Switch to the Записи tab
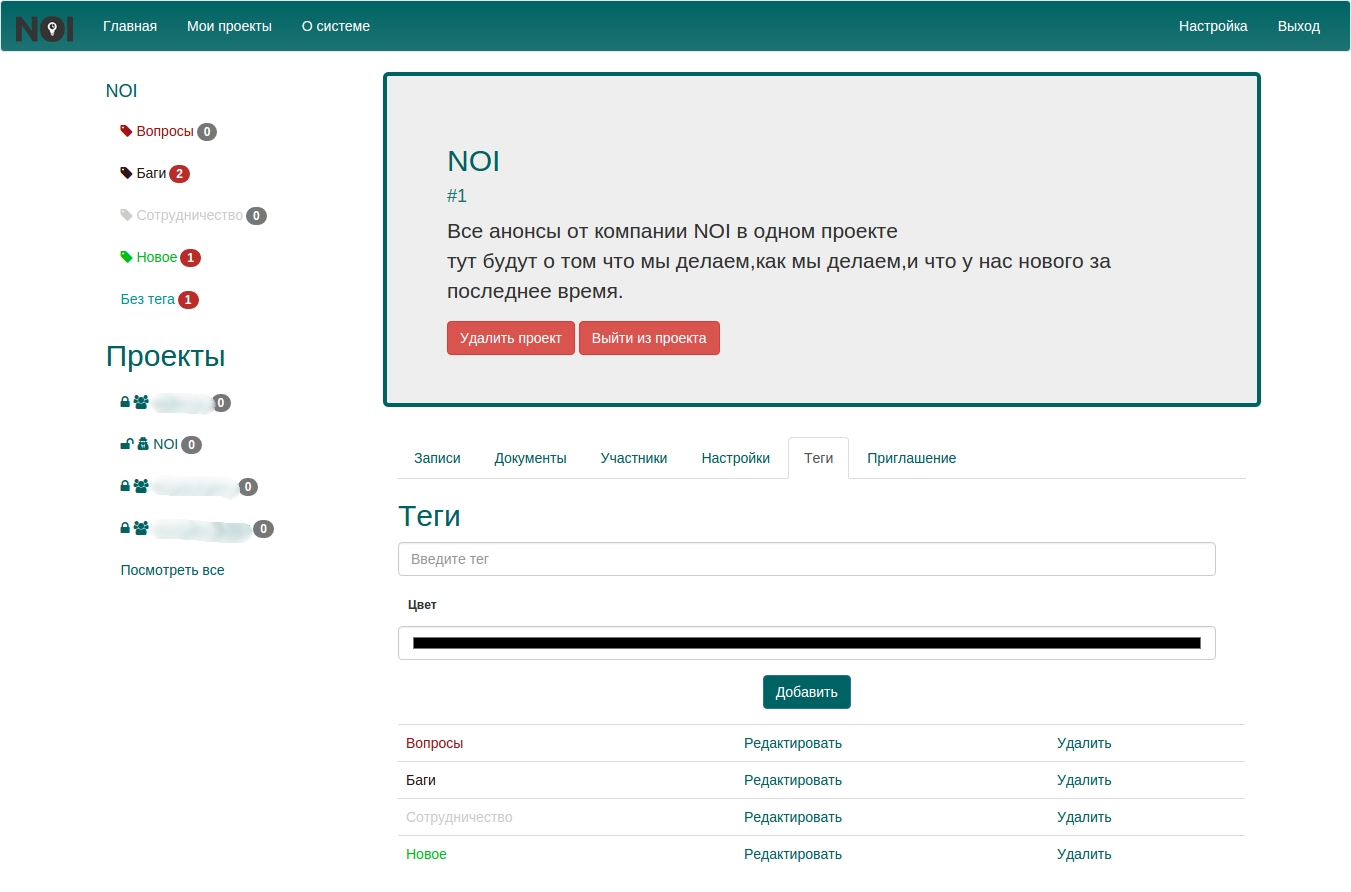The height and width of the screenshot is (892, 1351). [x=437, y=458]
